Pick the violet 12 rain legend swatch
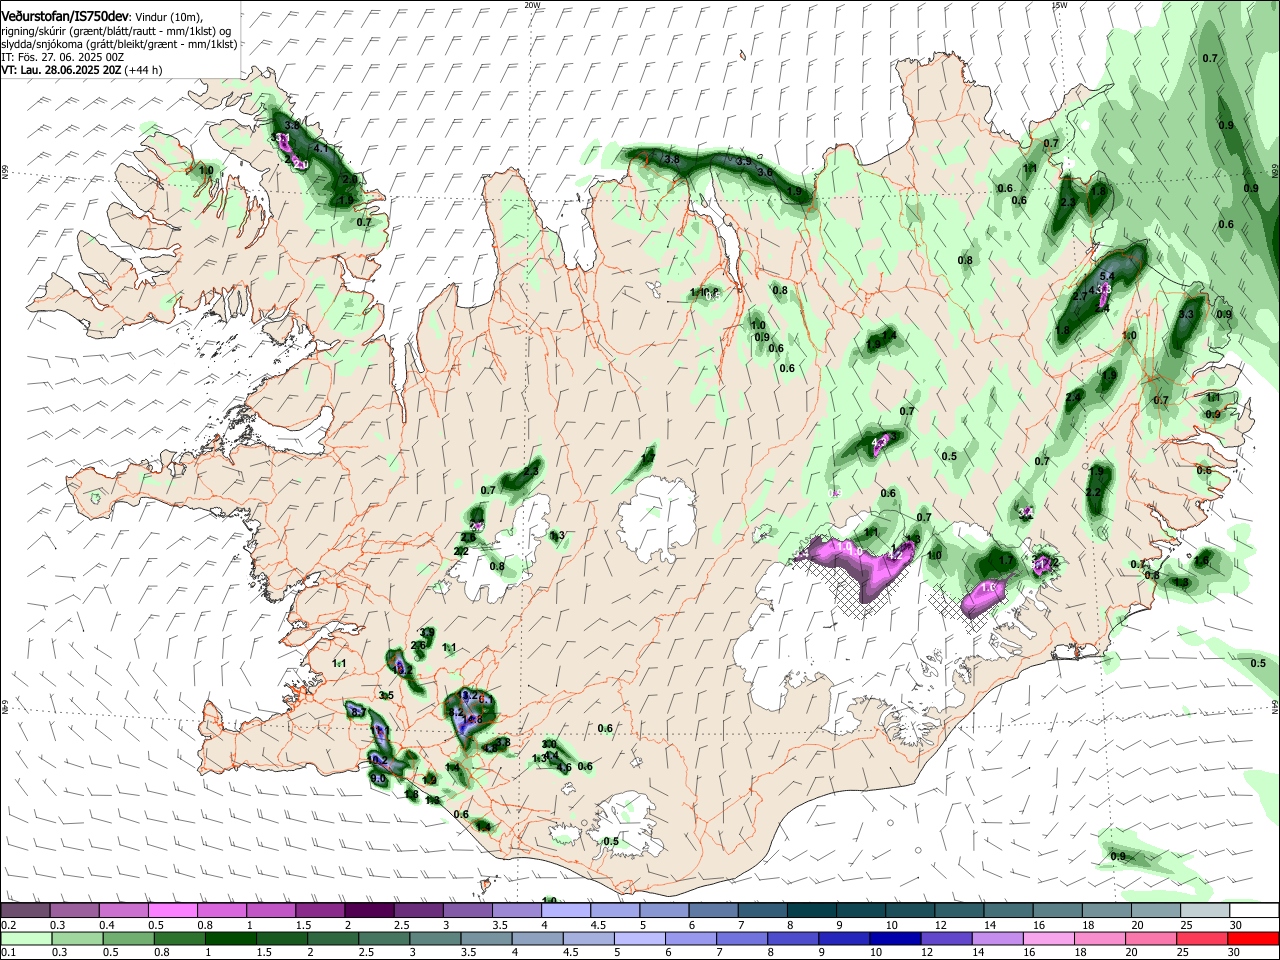Viewport: 1280px width, 960px height. (x=945, y=939)
